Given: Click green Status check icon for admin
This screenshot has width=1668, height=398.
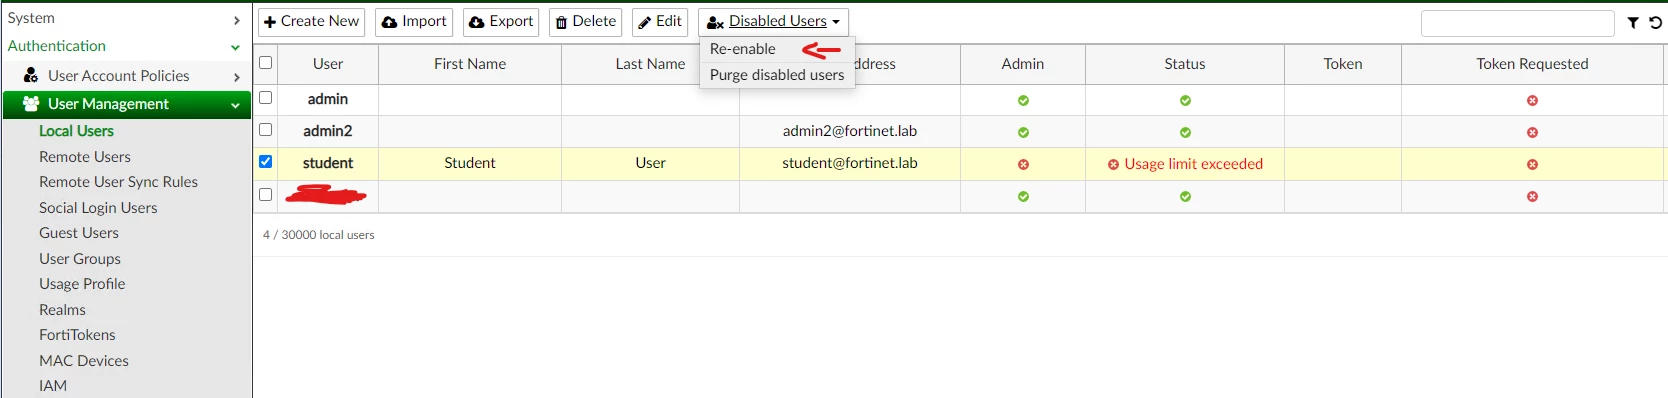Looking at the screenshot, I should tap(1185, 101).
